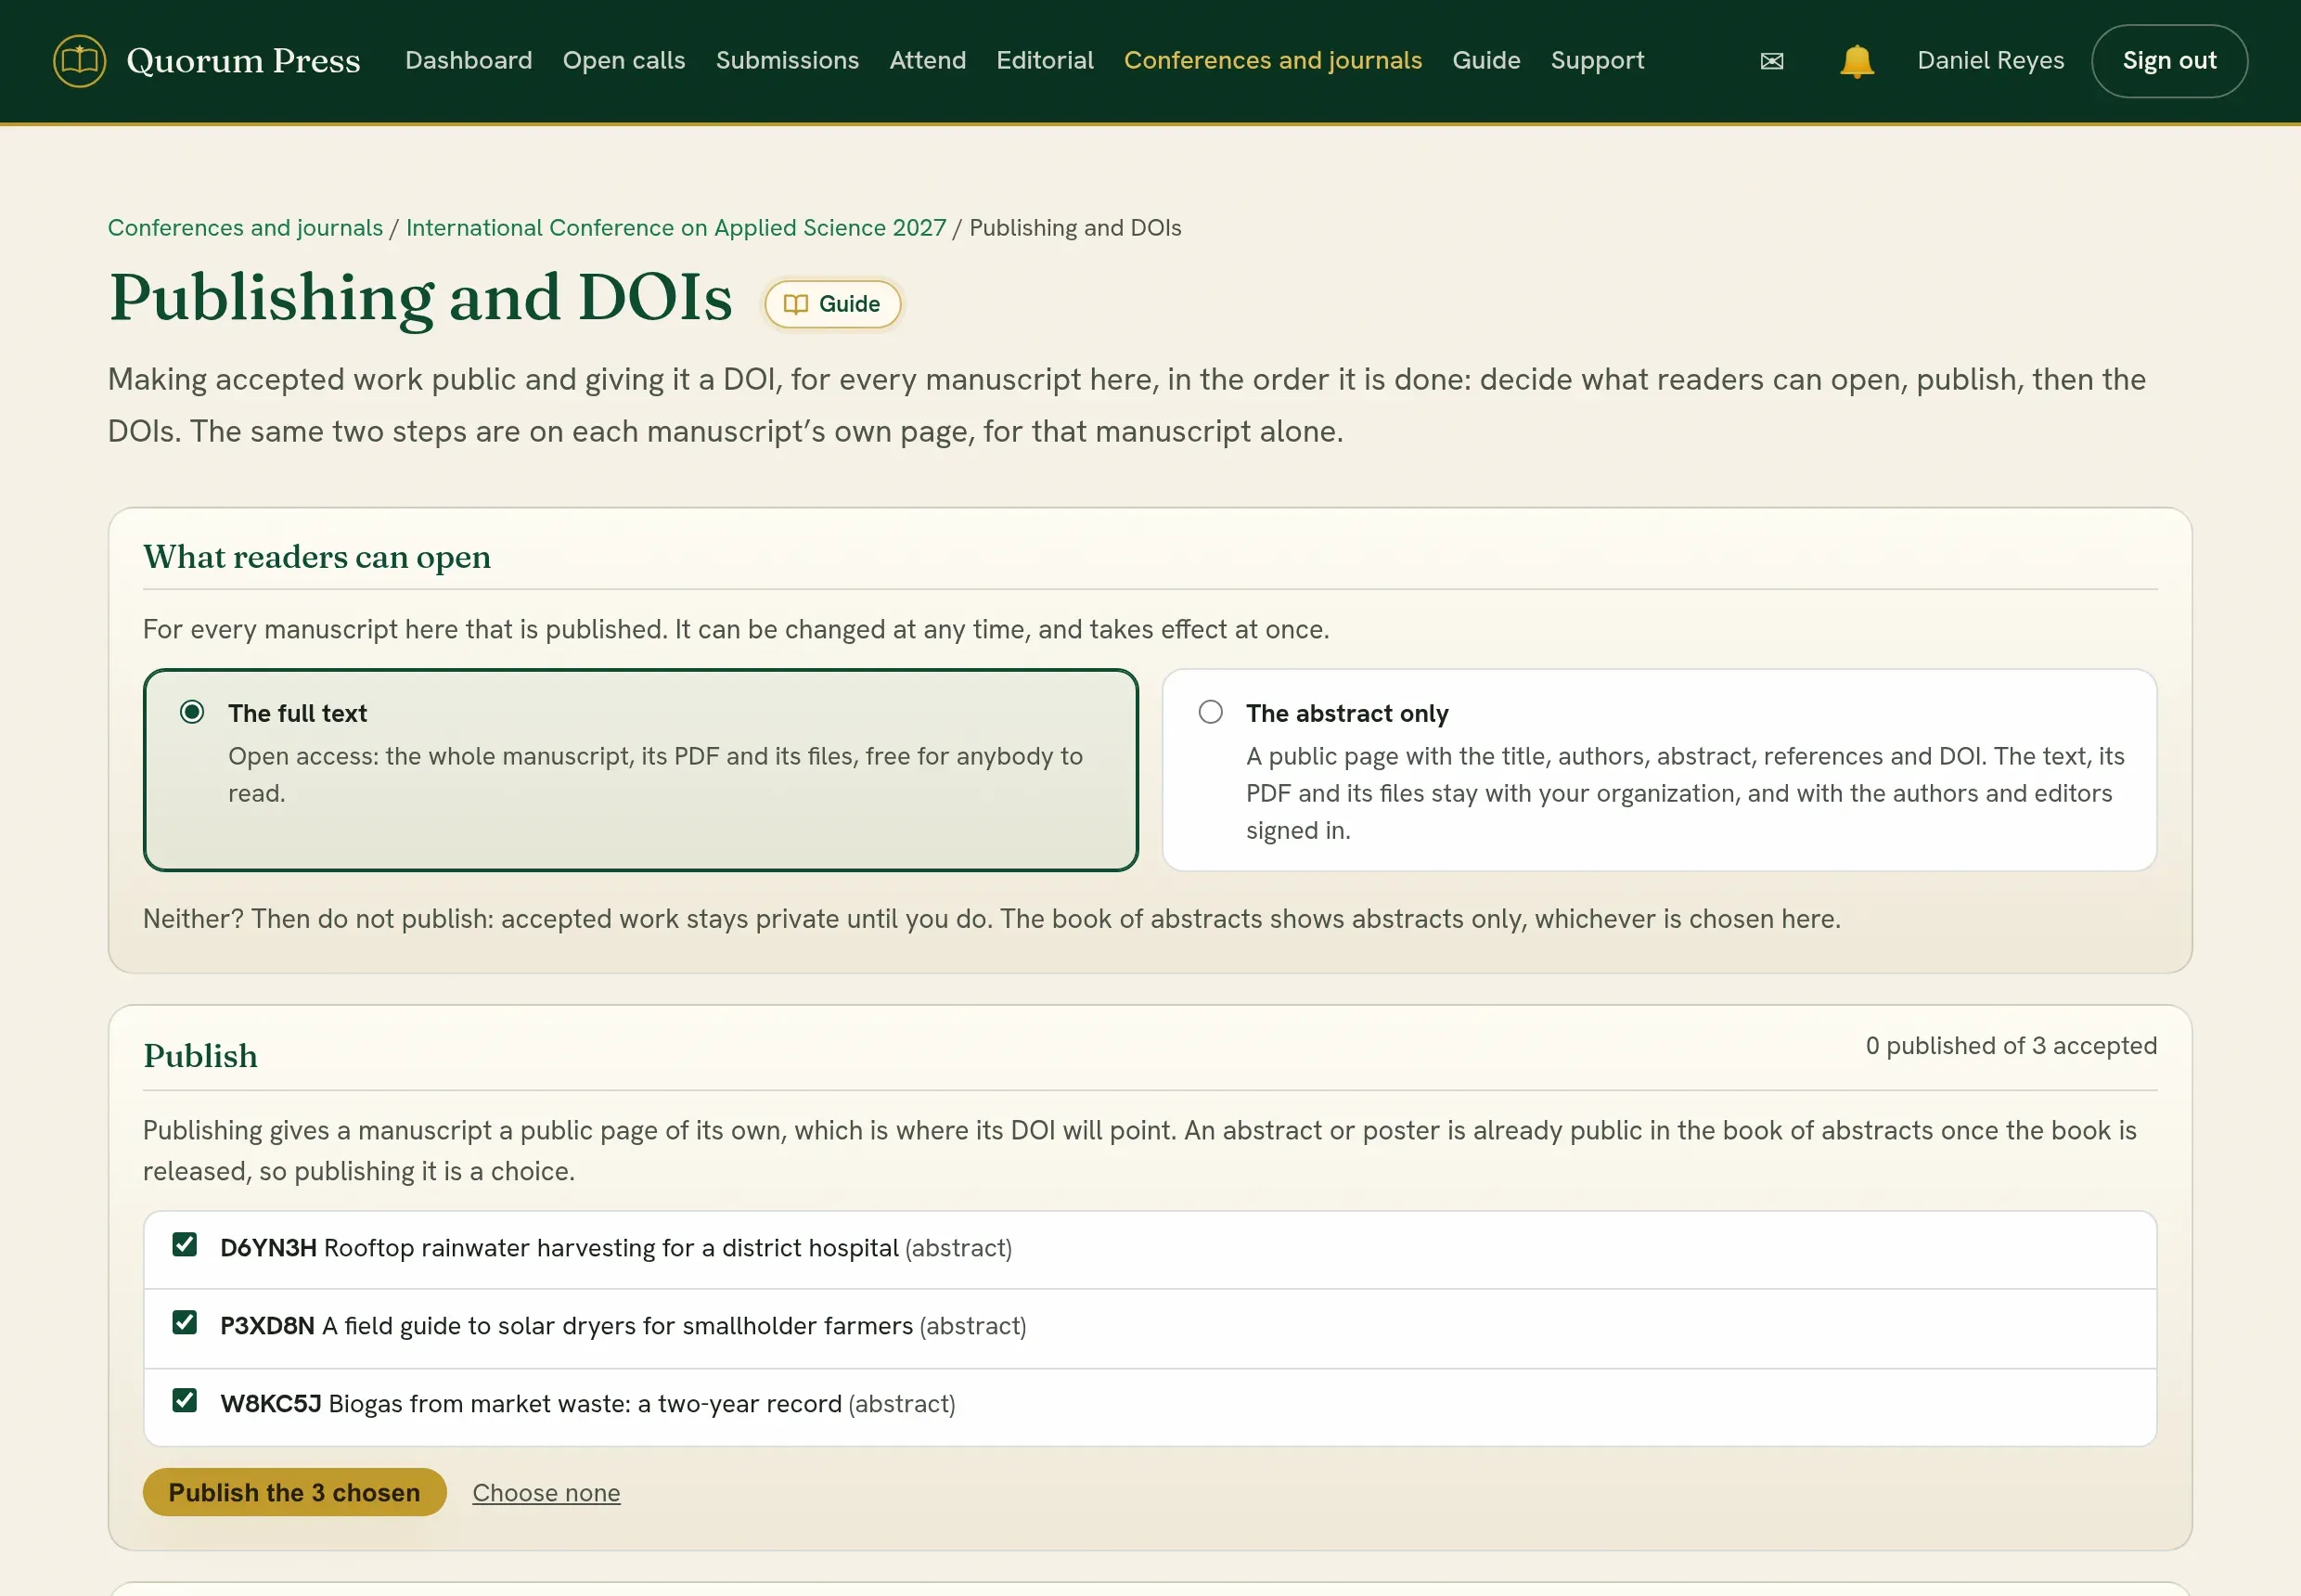
Task: Uncheck the P3XD8N solar dryers checkbox
Action: click(184, 1323)
